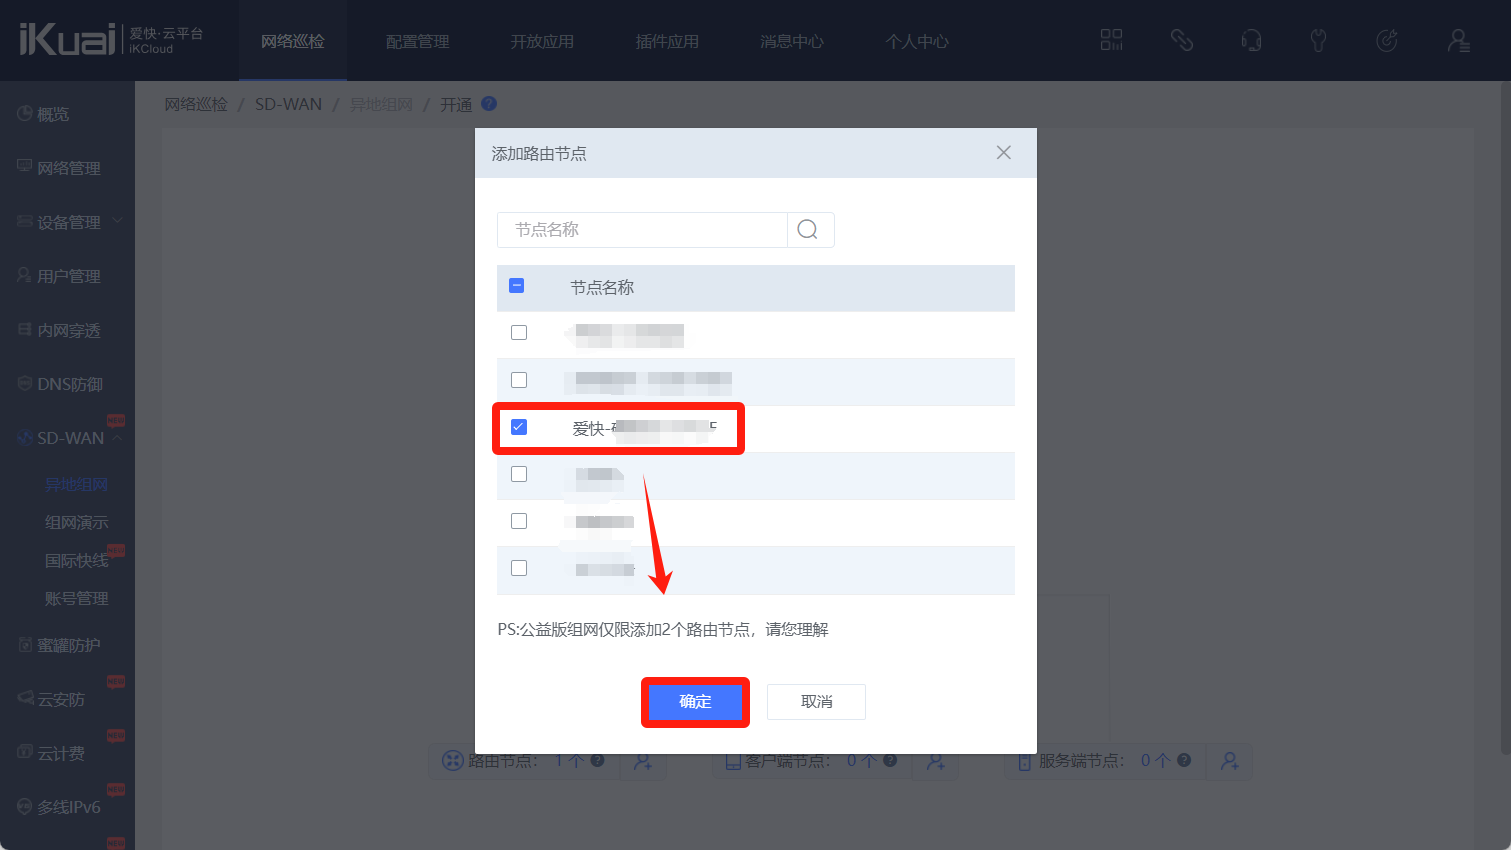Screen dimensions: 1511x850
Task: Click the lightbulb icon in top bar
Action: [1318, 40]
